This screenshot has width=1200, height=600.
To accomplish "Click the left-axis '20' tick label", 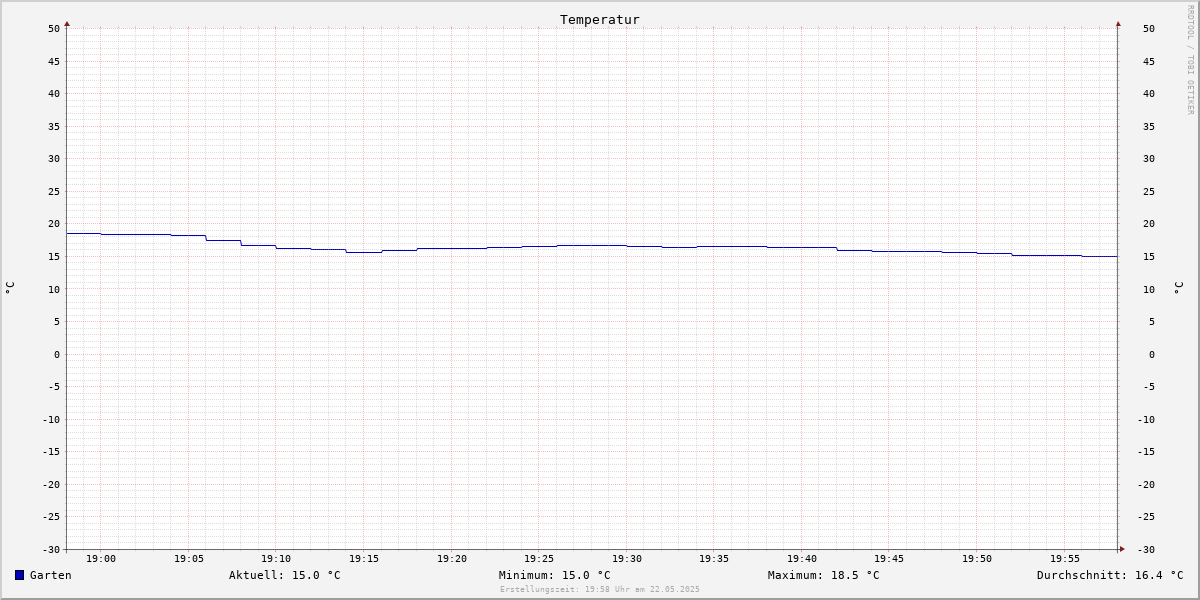I will click(54, 224).
